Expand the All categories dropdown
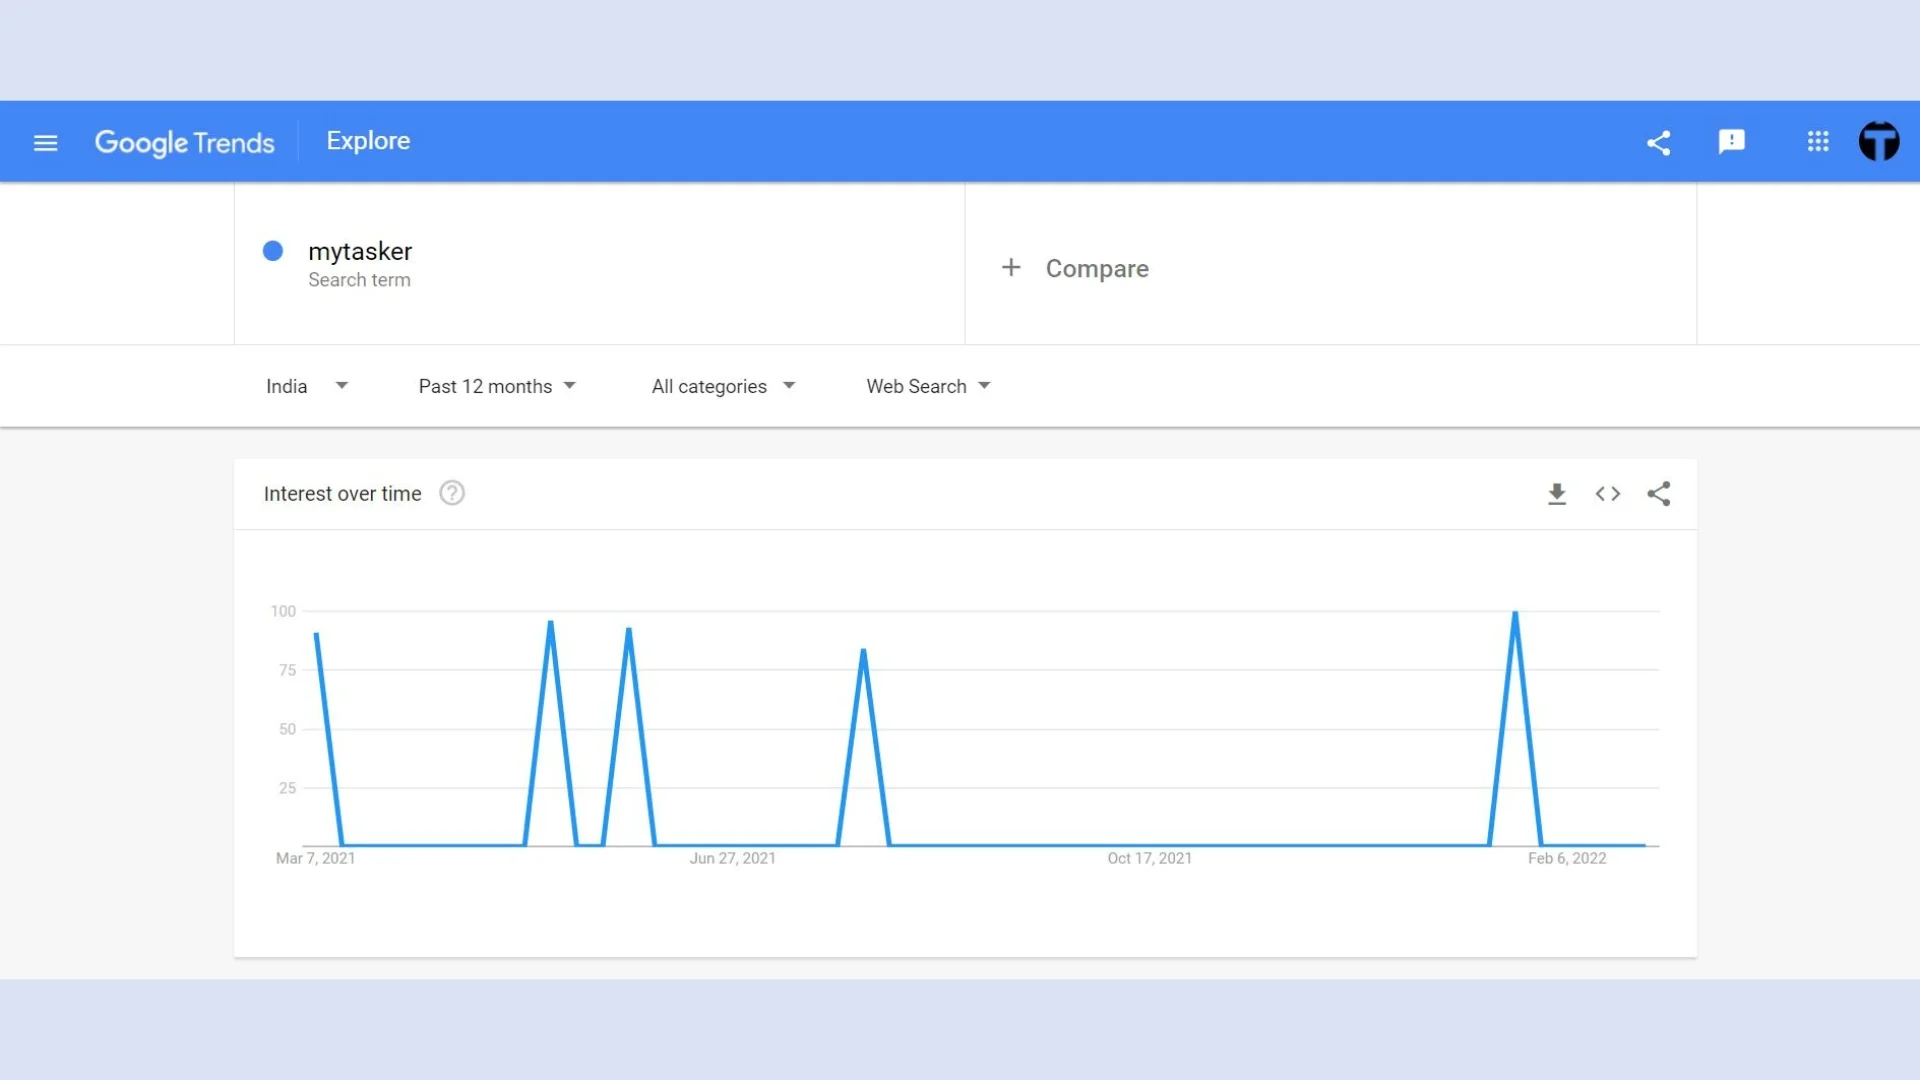Viewport: 1920px width, 1080px height. coord(723,386)
